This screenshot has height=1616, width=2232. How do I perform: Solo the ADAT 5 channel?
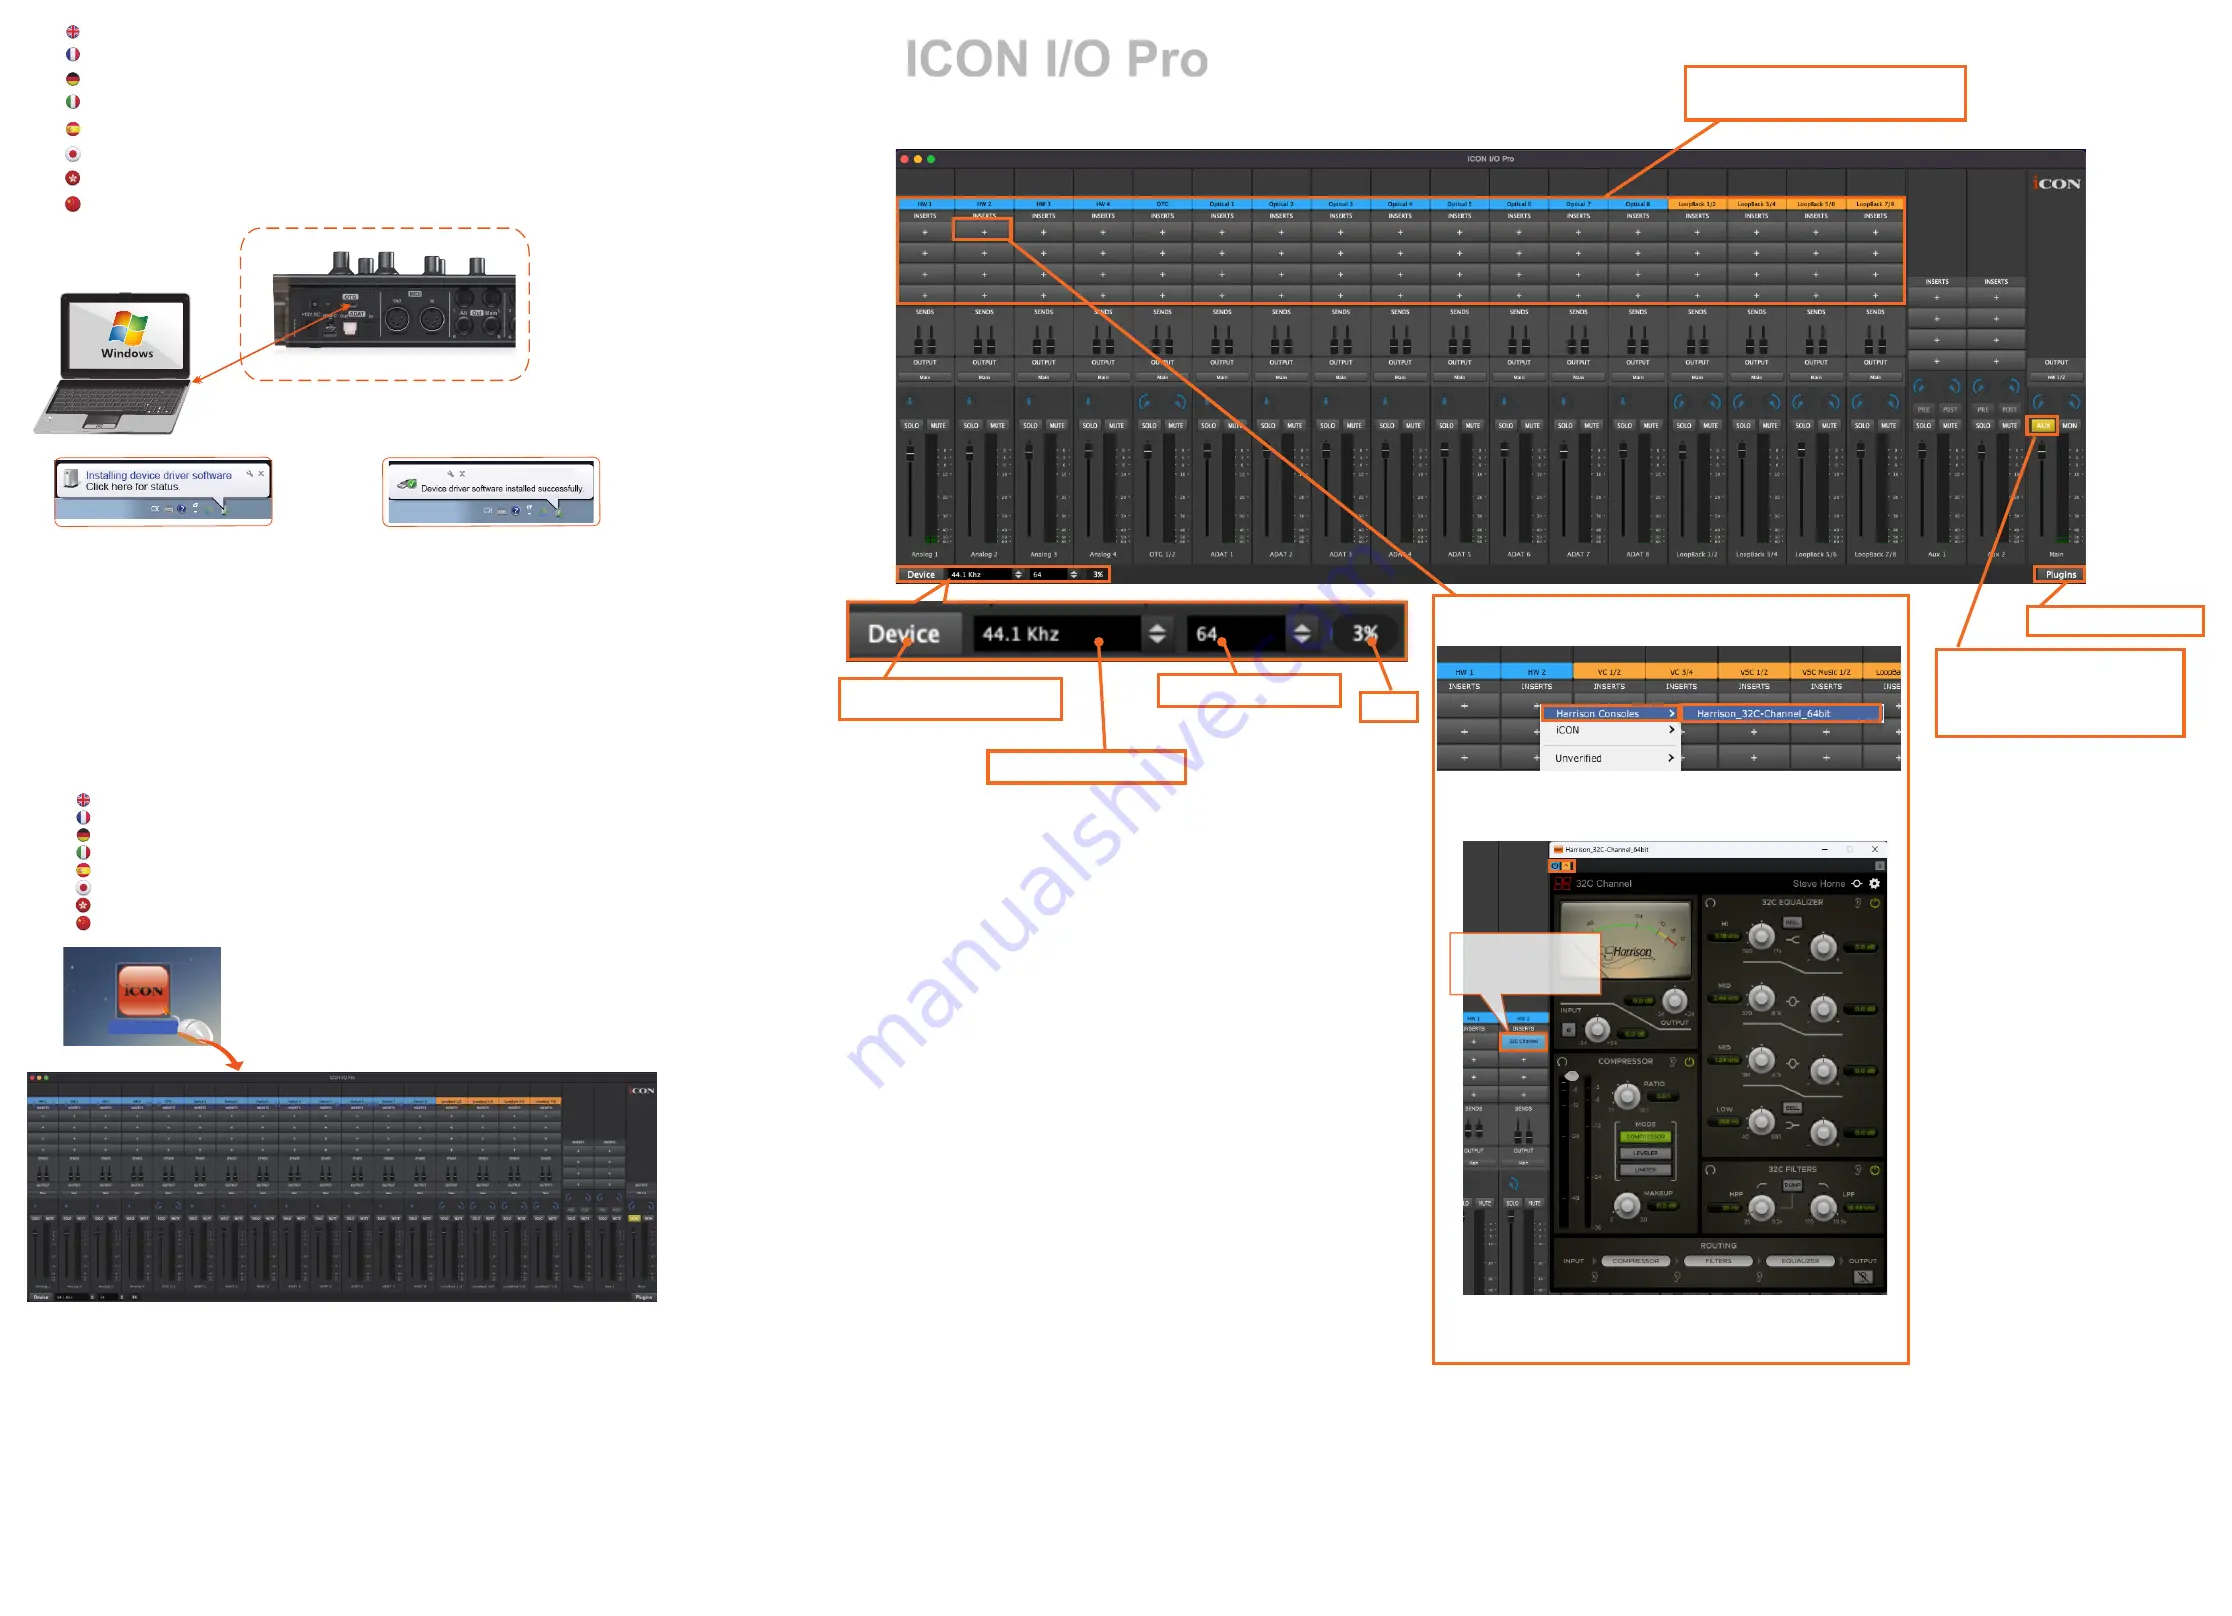(x=1446, y=425)
